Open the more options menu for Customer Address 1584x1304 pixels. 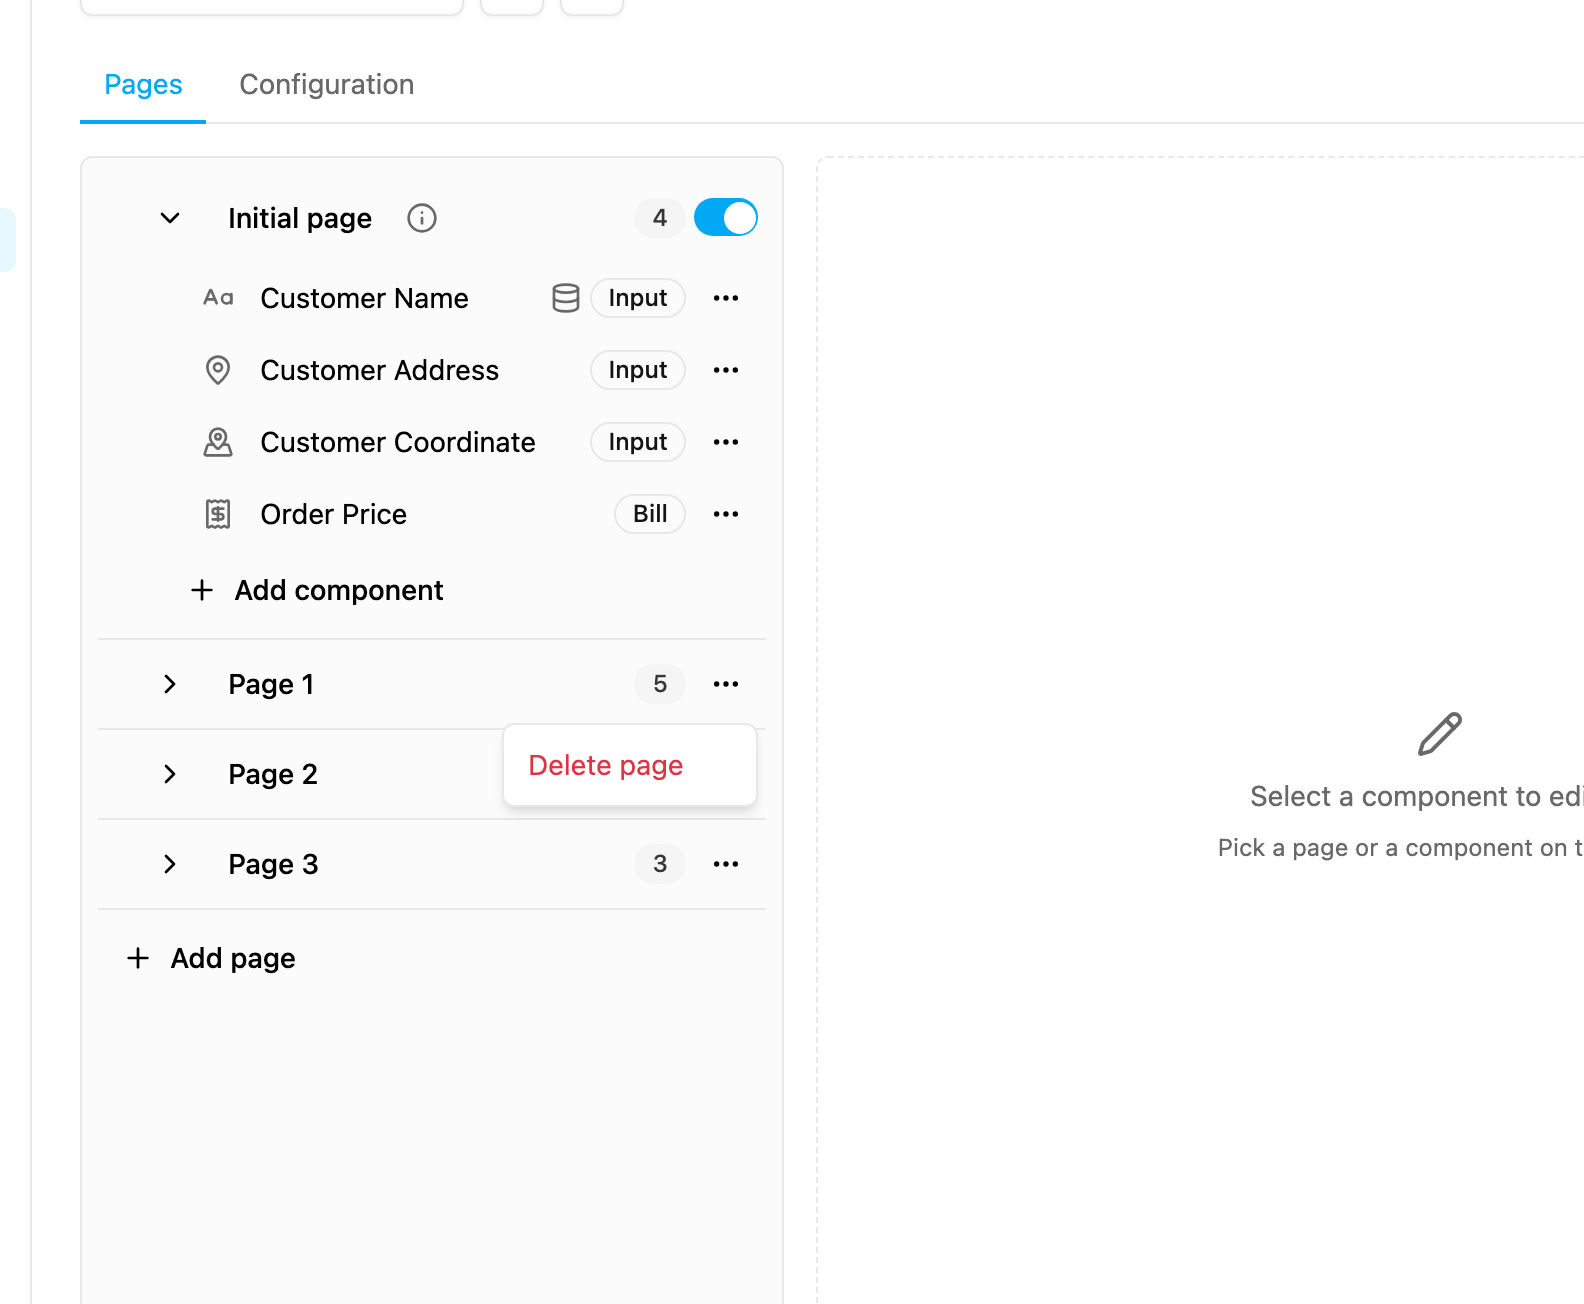[x=726, y=370]
